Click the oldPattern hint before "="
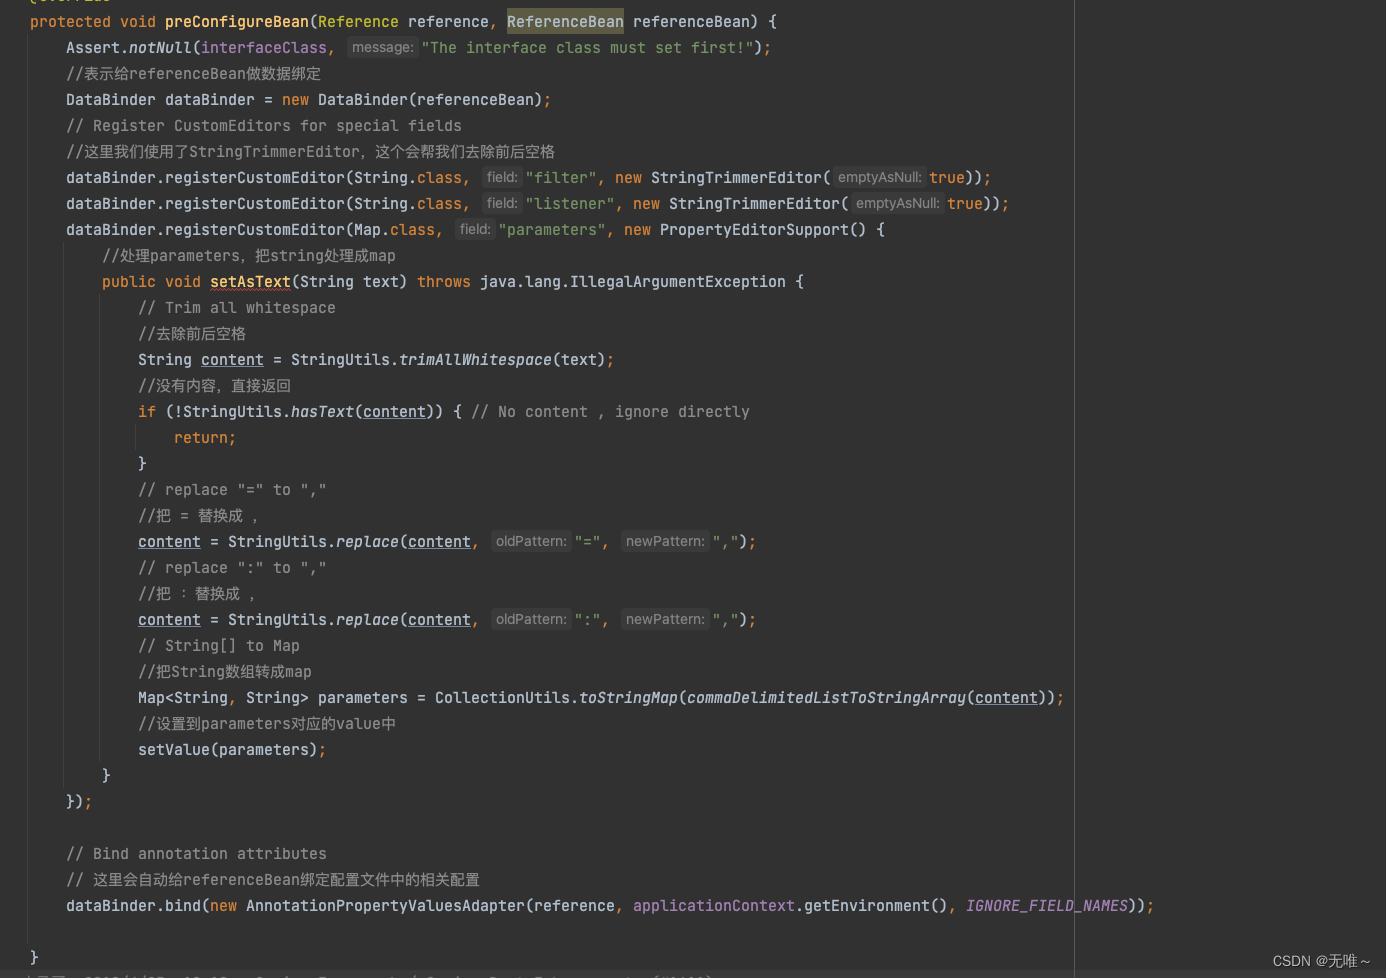 [531, 541]
